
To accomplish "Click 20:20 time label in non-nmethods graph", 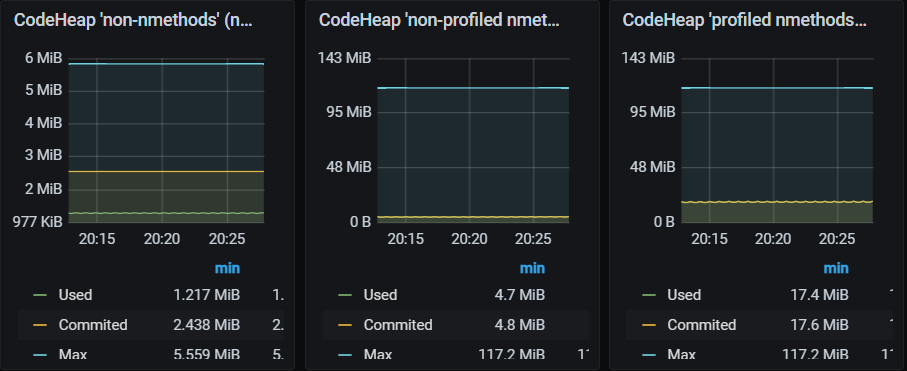I will 163,238.
